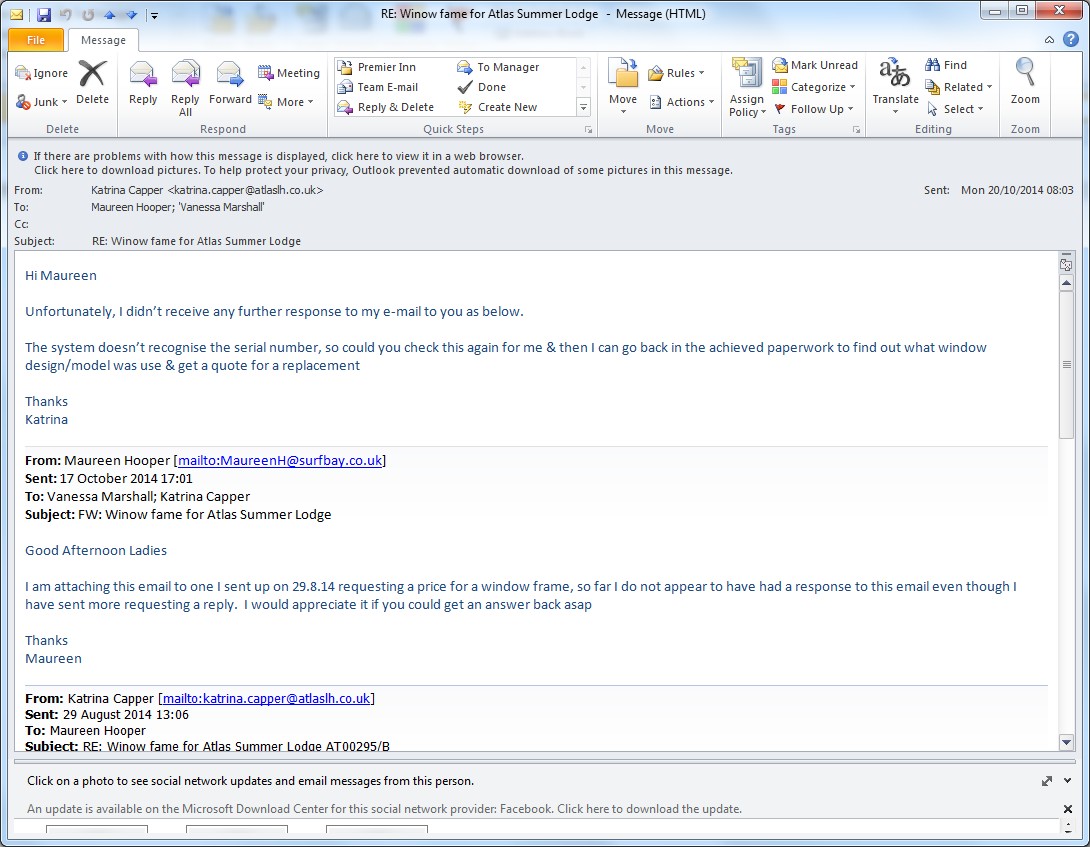Click the message body scrollbar thumb
Screen dimensions: 1090x847
1066,364
